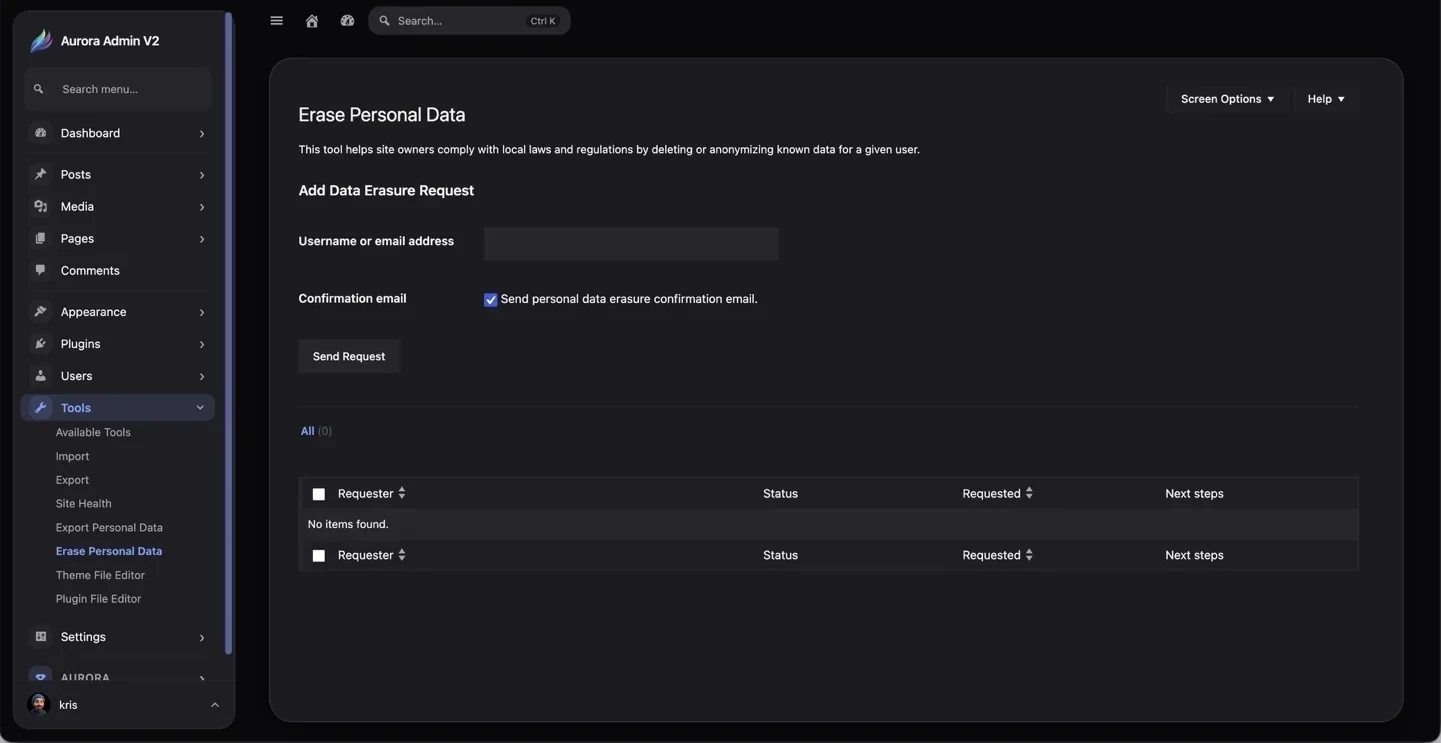
Task: Click the Media icon in sidebar
Action: (x=41, y=206)
